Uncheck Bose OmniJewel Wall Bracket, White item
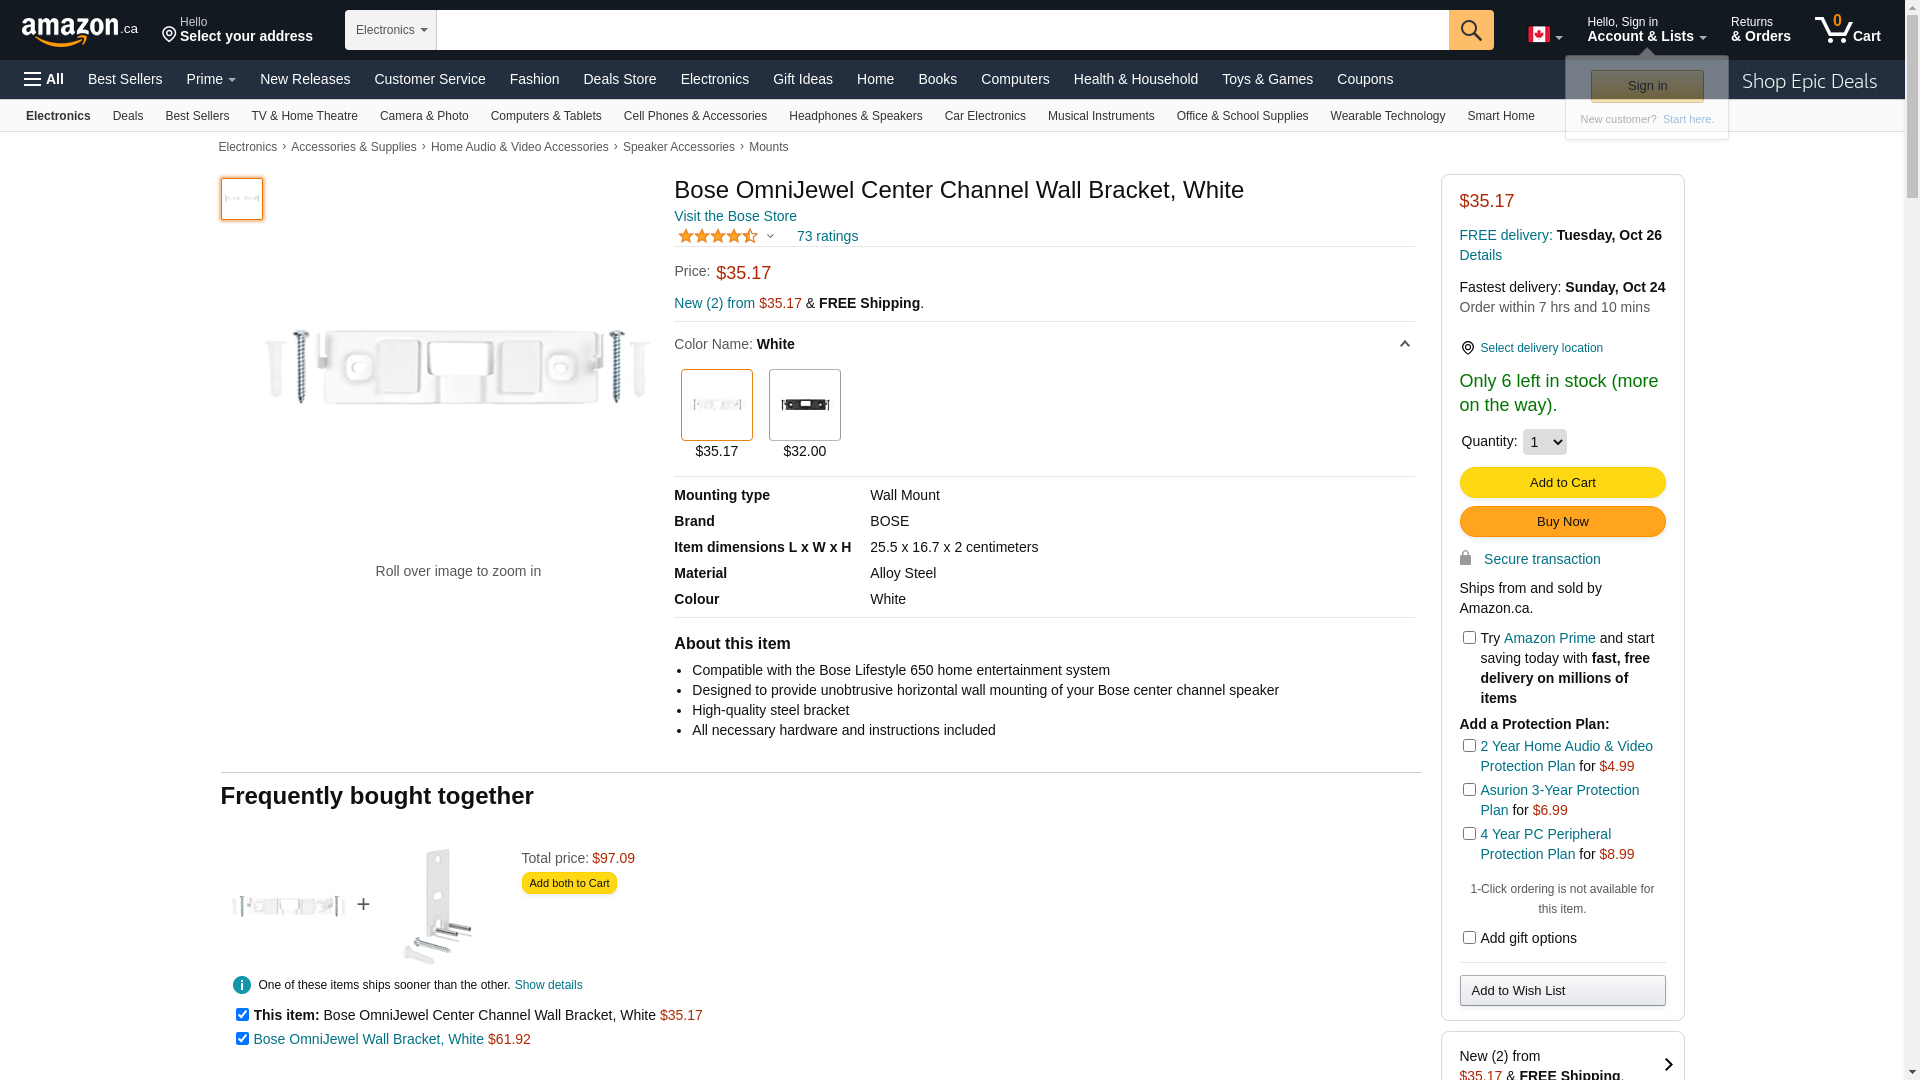The image size is (1920, 1080). (242, 1039)
